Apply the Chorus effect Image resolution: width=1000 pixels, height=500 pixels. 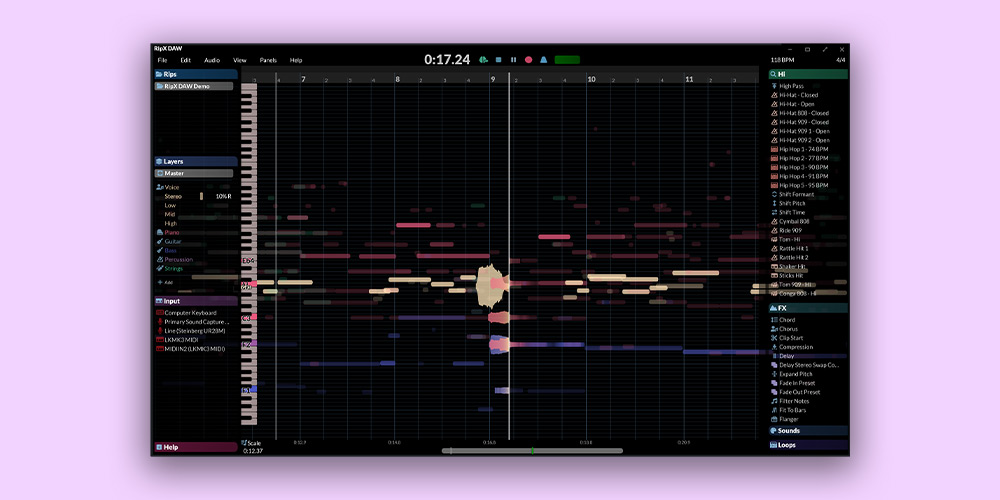[788, 329]
